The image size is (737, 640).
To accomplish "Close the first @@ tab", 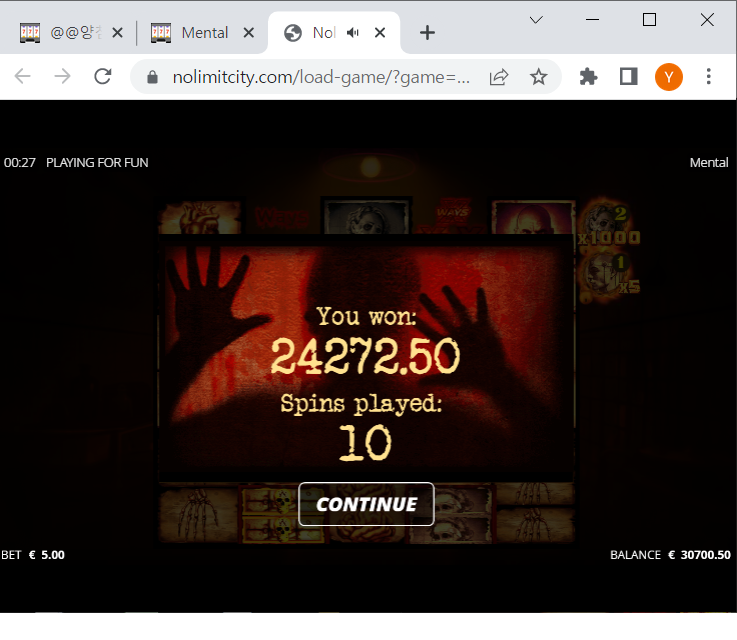I will [x=118, y=33].
